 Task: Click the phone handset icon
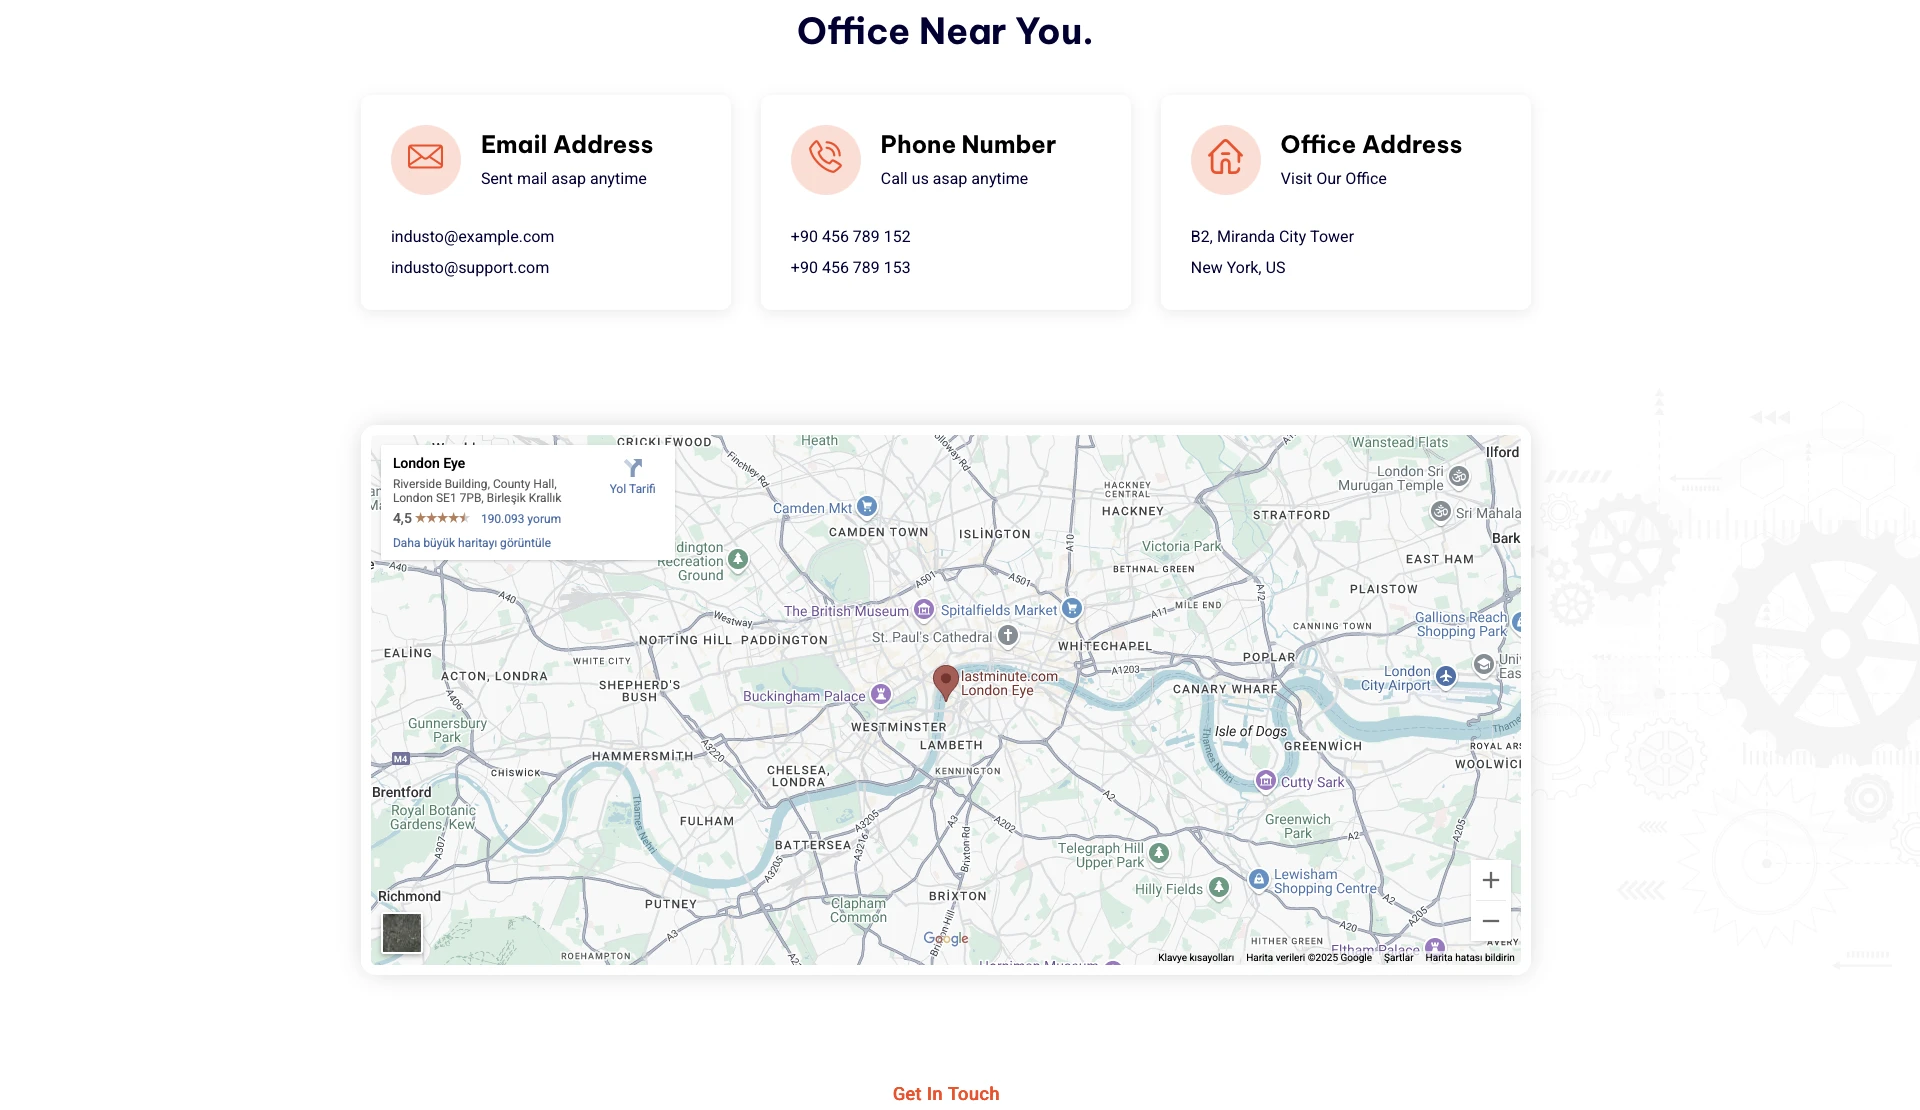825,159
